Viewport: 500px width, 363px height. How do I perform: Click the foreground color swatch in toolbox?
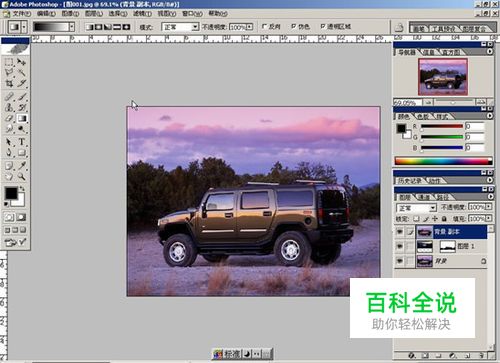tap(11, 193)
